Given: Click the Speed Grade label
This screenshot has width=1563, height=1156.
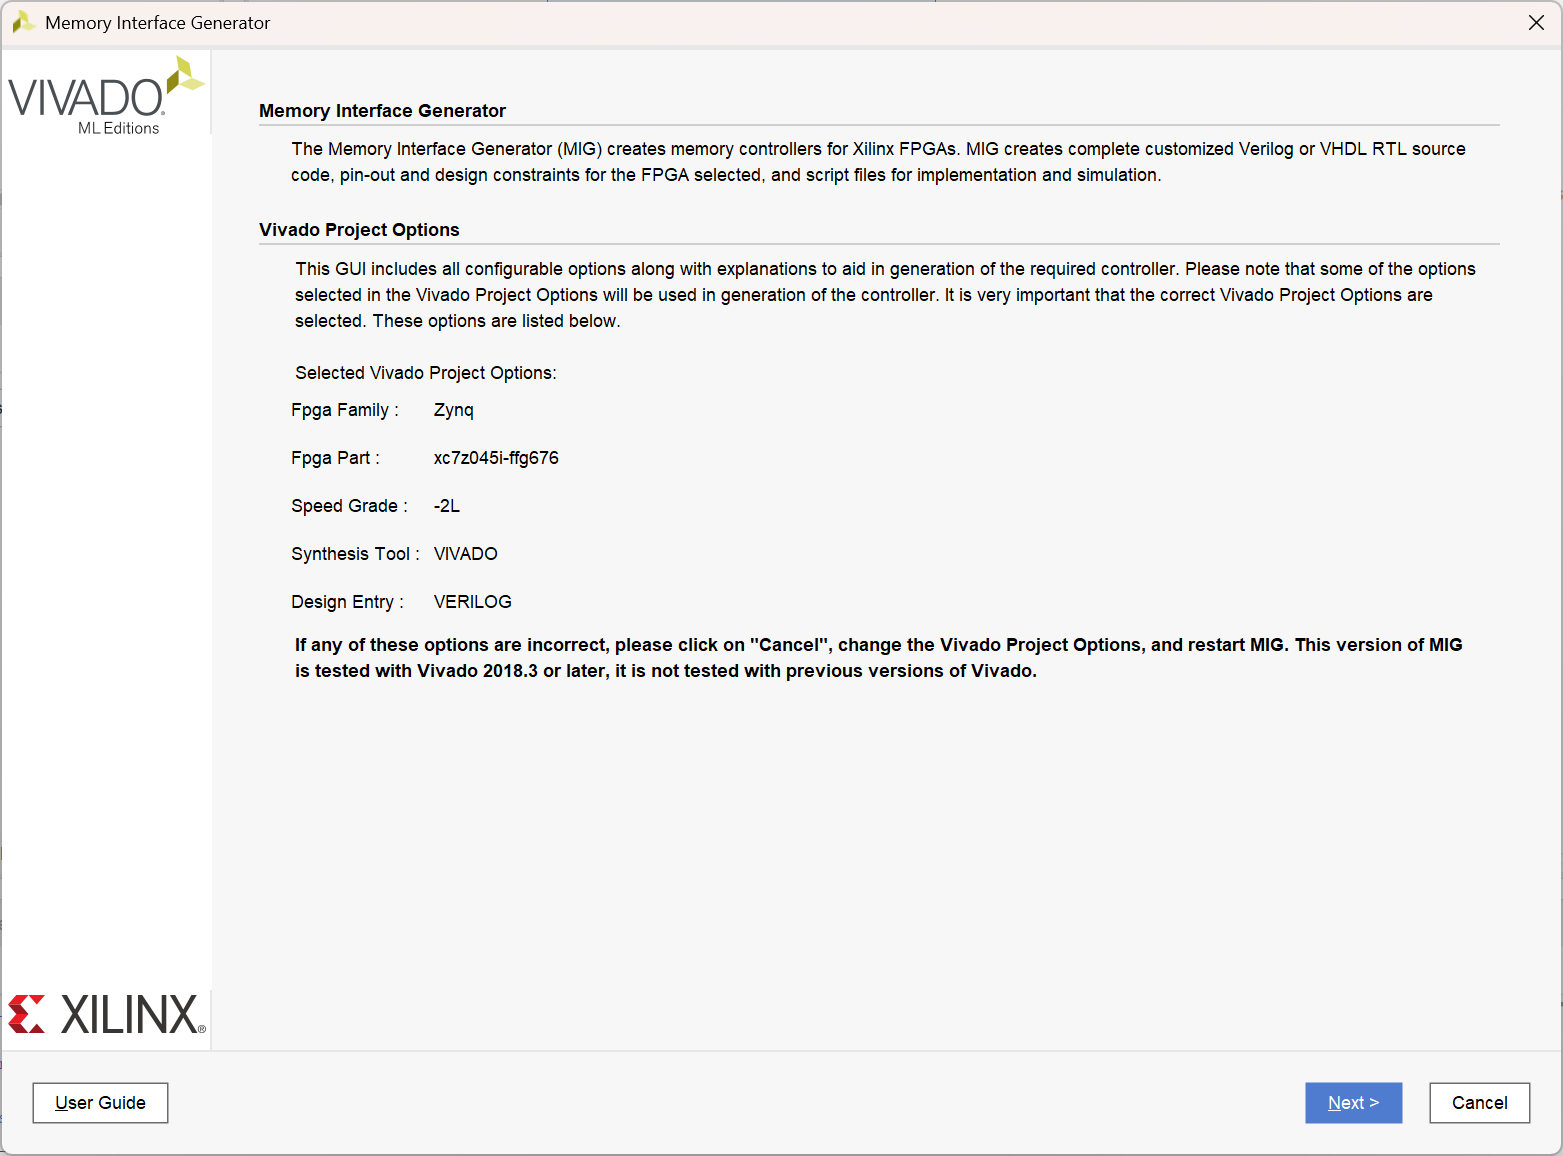Looking at the screenshot, I should click(x=349, y=506).
